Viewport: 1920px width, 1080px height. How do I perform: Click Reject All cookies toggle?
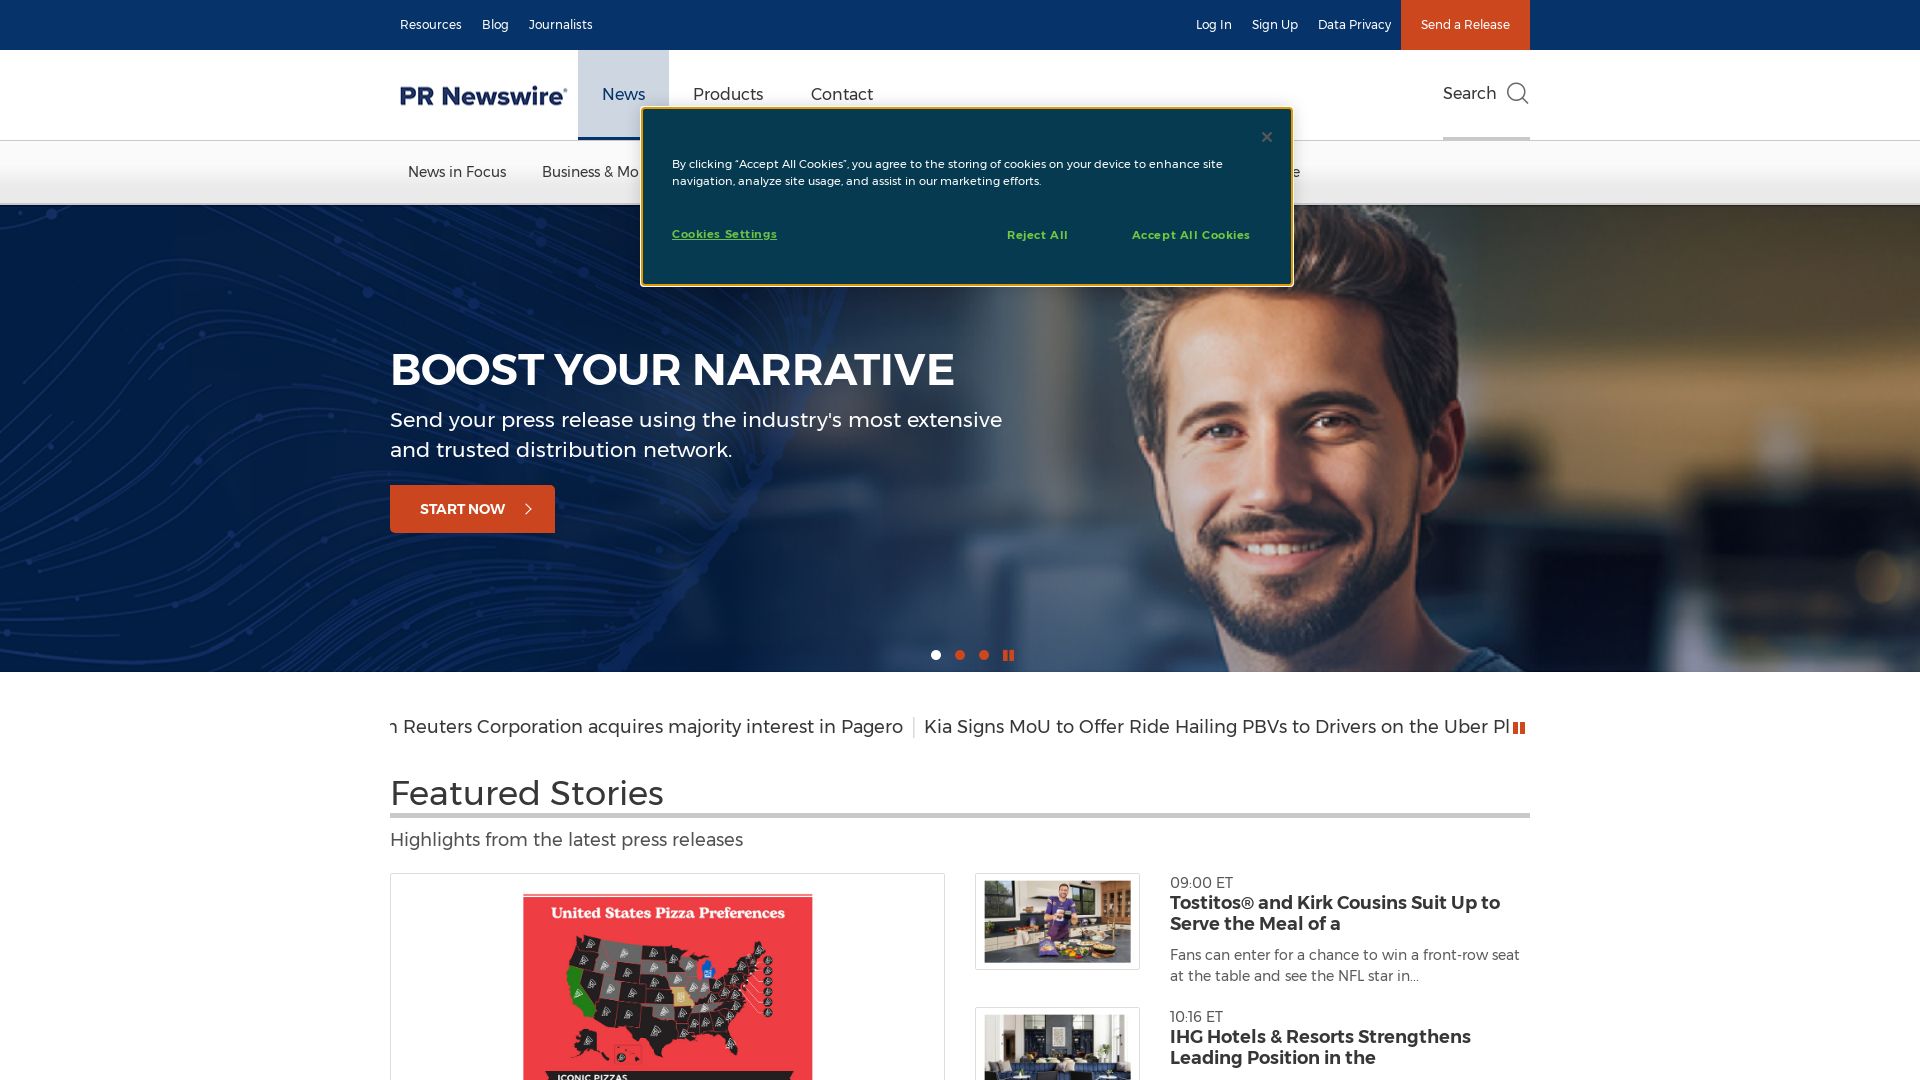tap(1036, 233)
